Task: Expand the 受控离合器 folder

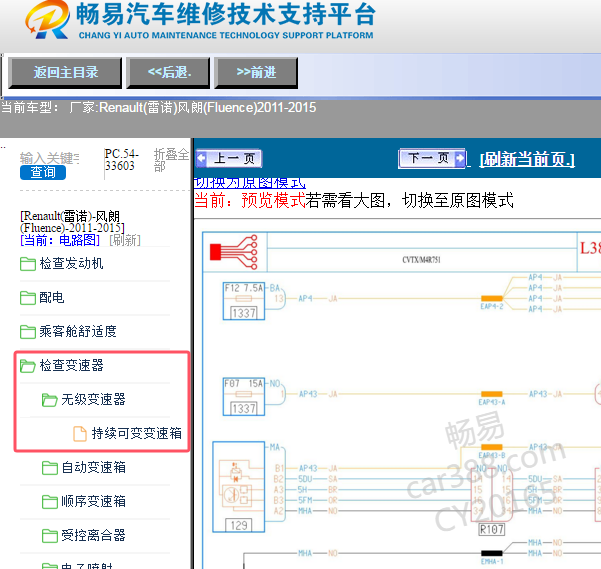Action: (x=93, y=535)
